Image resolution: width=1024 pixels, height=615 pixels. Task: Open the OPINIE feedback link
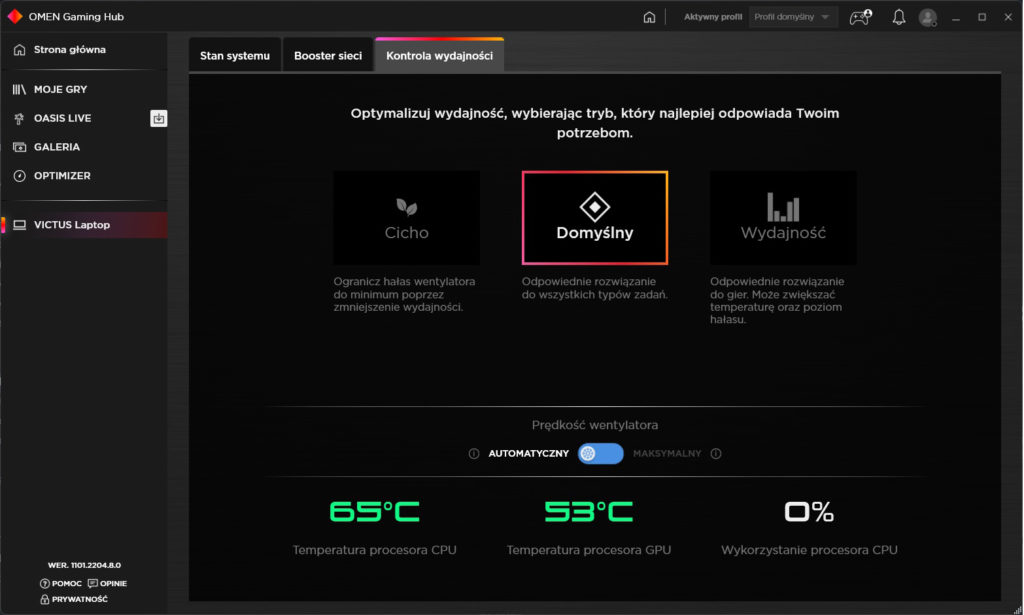coord(108,583)
